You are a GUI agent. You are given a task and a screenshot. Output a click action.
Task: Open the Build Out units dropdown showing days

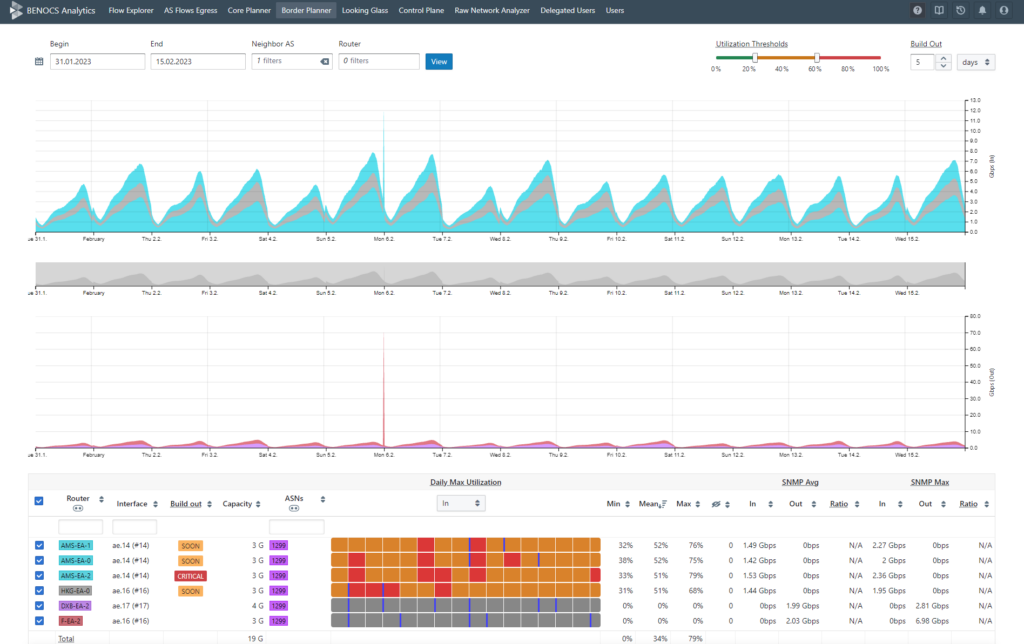click(x=975, y=61)
